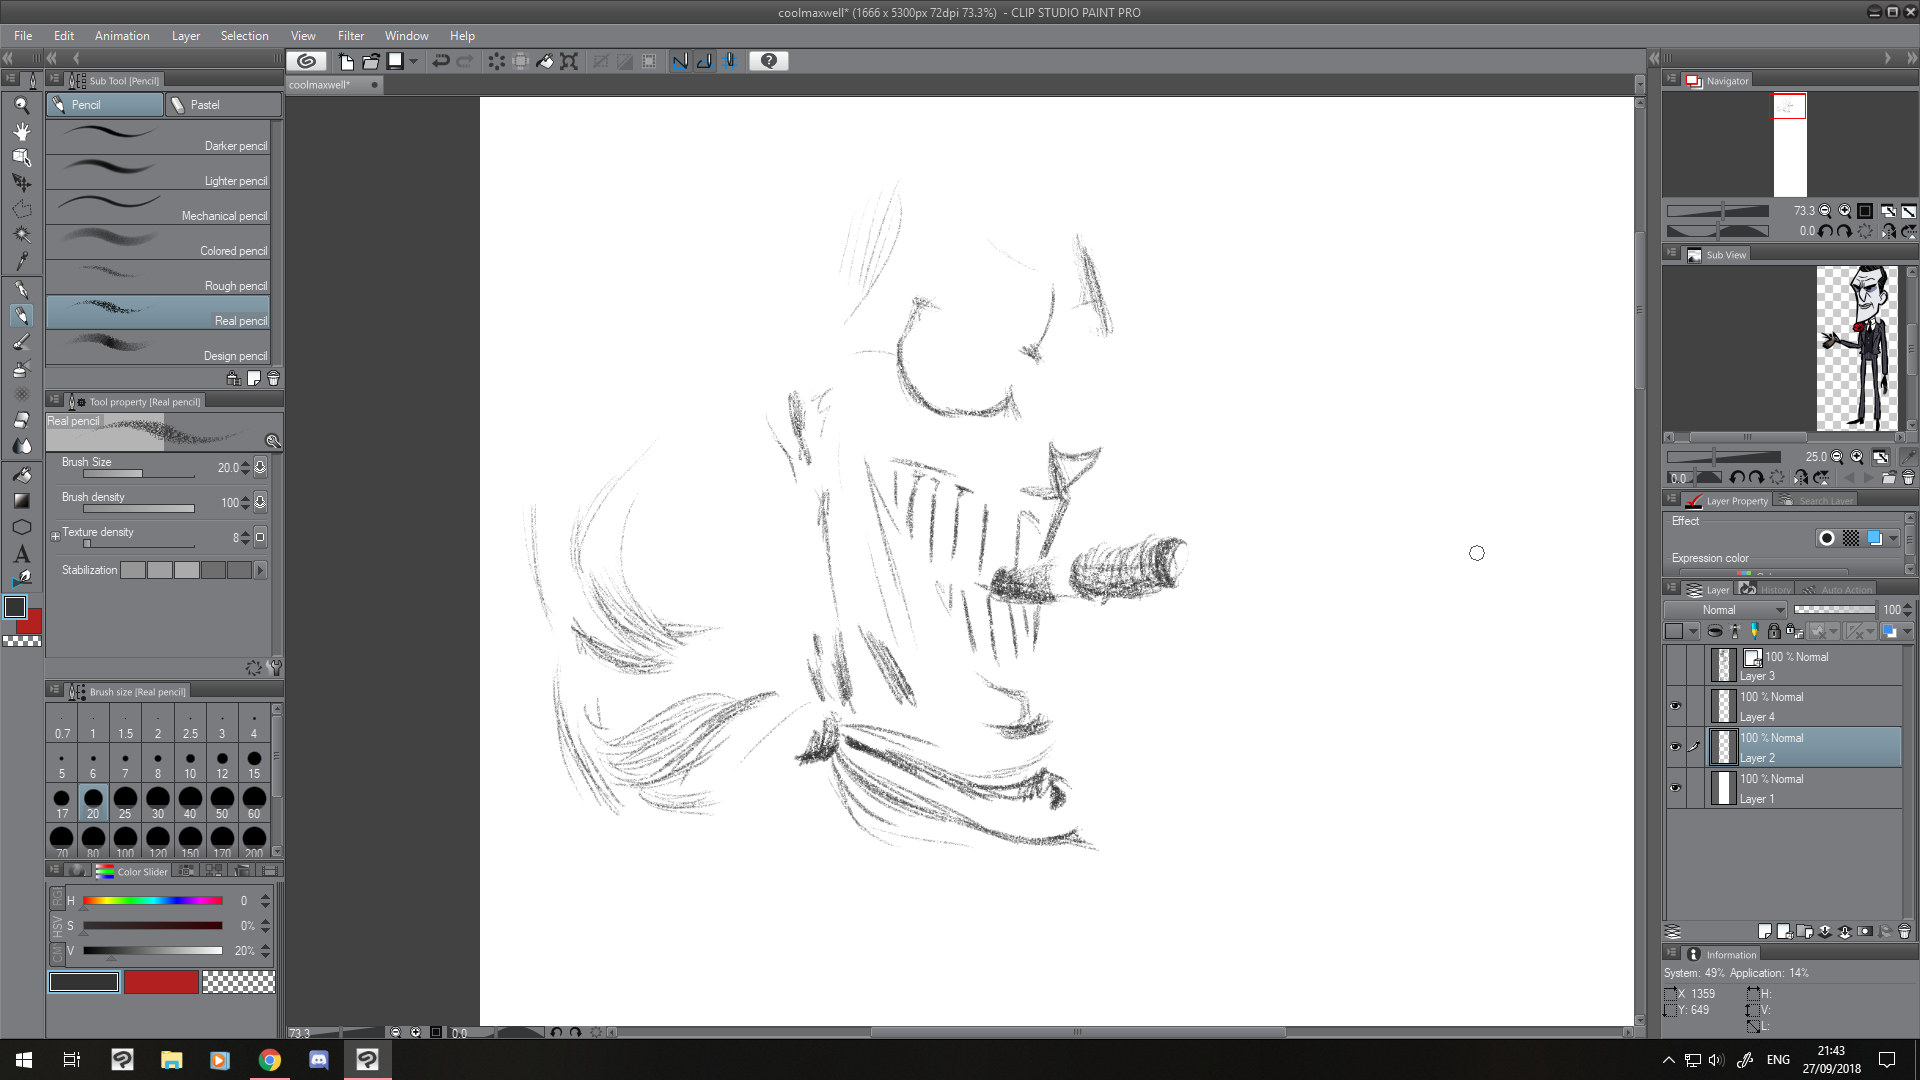Select the Auto select magic wand tool

[x=21, y=234]
